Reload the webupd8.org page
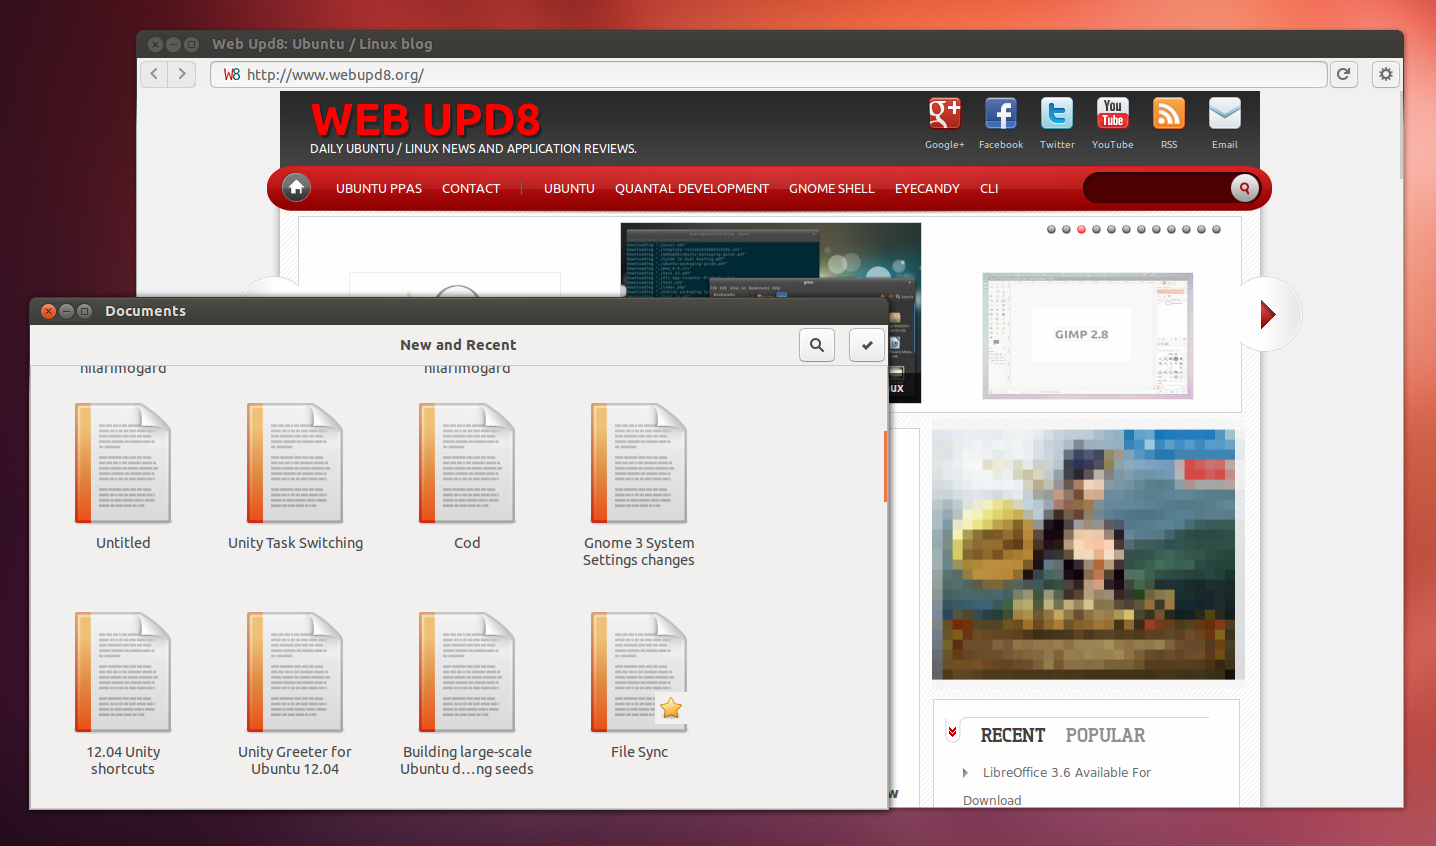Image resolution: width=1436 pixels, height=846 pixels. (x=1344, y=74)
